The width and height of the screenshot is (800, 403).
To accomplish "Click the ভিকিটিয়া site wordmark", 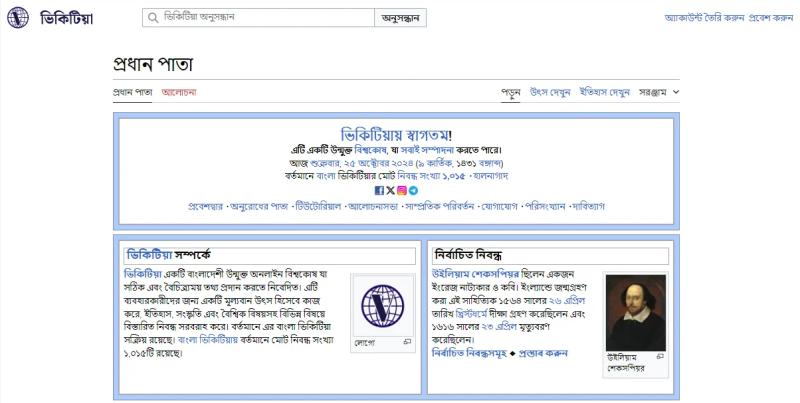I will 66,19.
